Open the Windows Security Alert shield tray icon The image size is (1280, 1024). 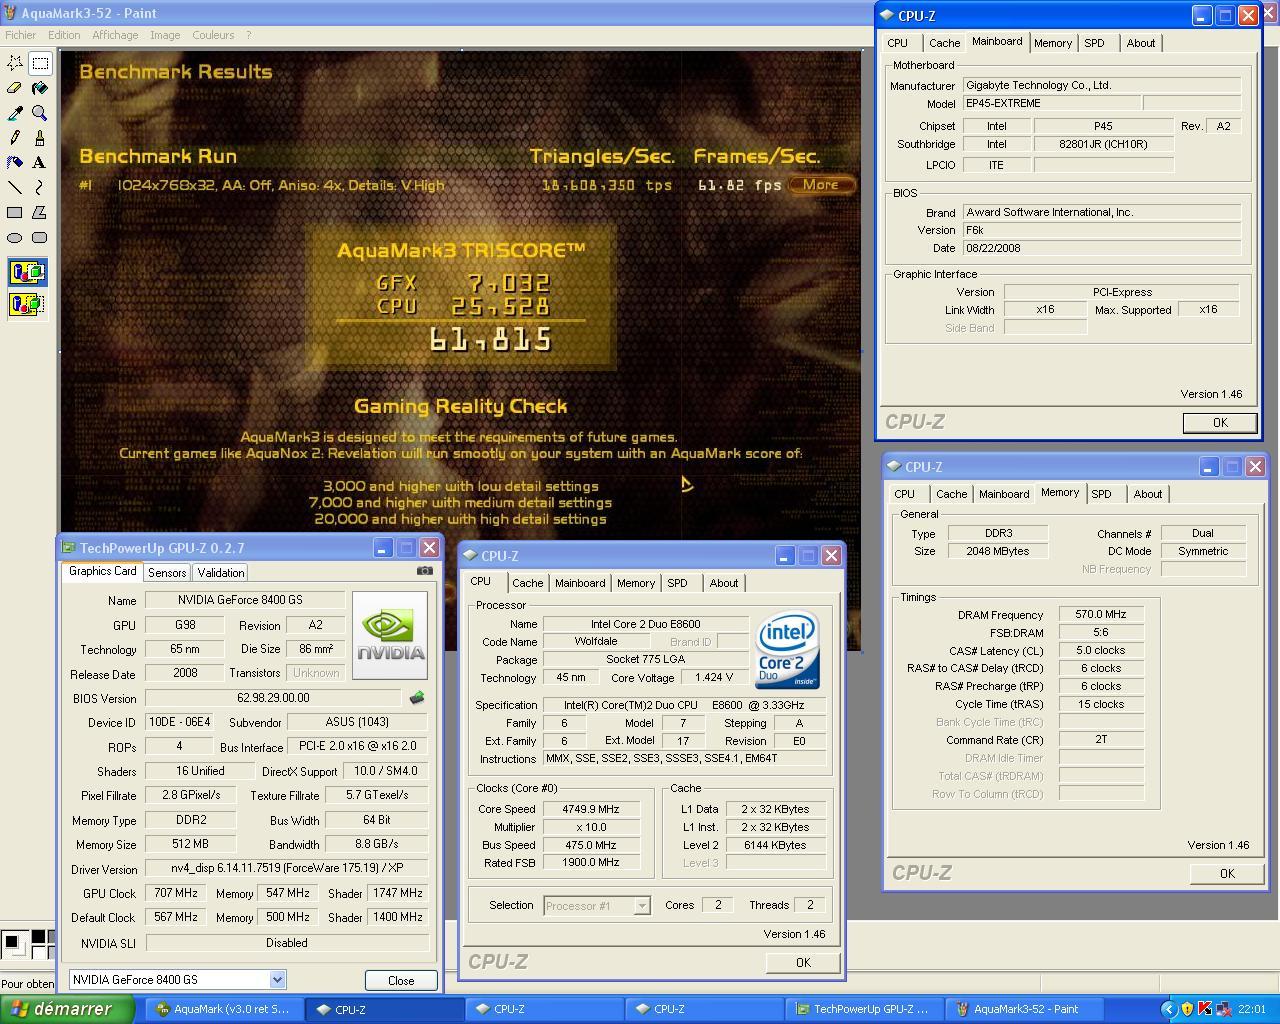pos(1187,1009)
